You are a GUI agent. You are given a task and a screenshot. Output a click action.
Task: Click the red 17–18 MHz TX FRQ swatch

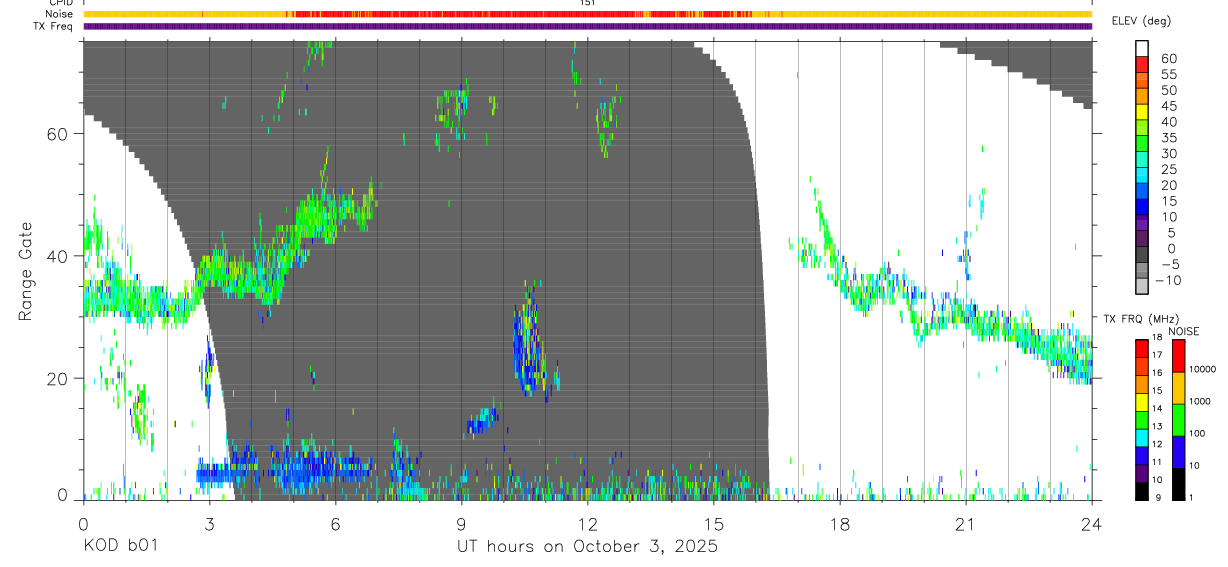1142,347
